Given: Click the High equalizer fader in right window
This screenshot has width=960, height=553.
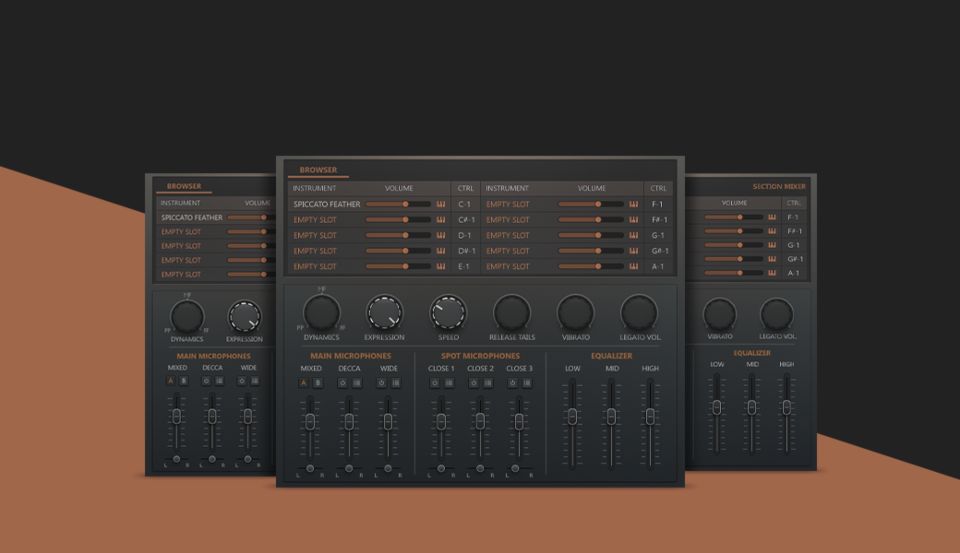Looking at the screenshot, I should point(787,407).
